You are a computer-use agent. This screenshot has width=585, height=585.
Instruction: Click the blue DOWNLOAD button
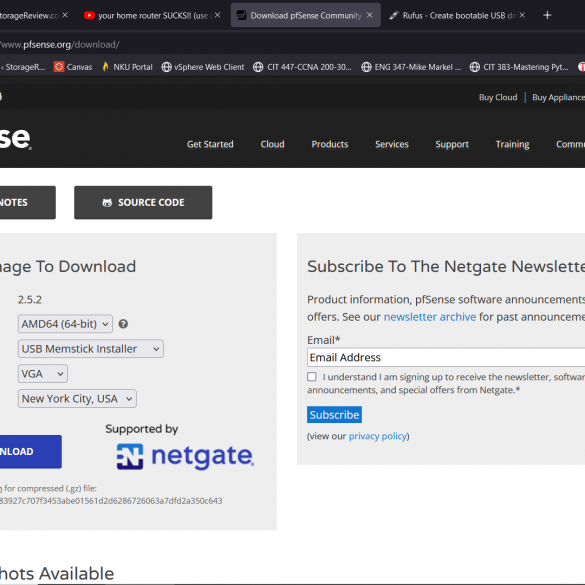(31, 451)
